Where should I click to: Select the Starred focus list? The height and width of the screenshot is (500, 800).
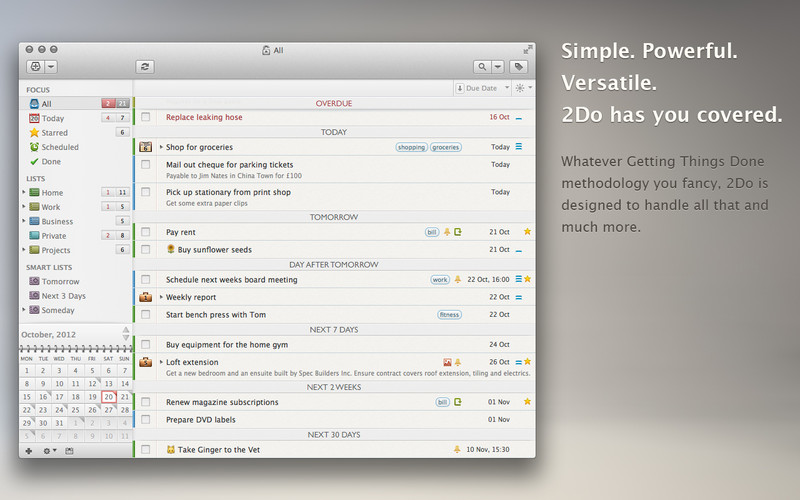pos(54,132)
